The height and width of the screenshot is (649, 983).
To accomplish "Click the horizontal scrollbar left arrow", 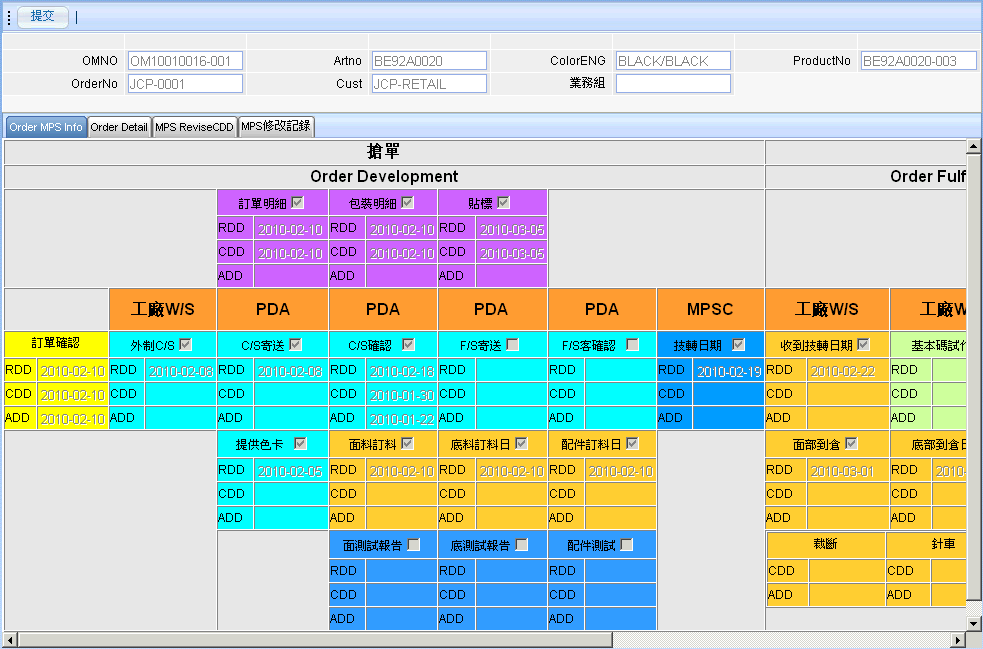I will [x=11, y=640].
